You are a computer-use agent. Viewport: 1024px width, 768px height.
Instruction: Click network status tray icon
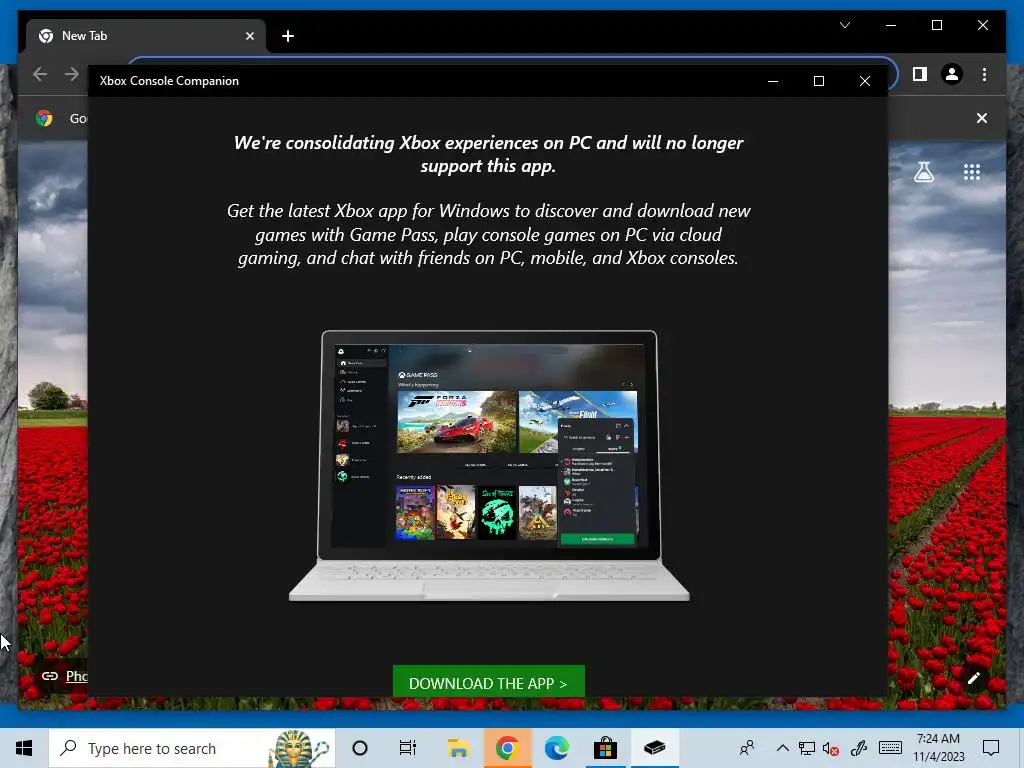pyautogui.click(x=807, y=748)
